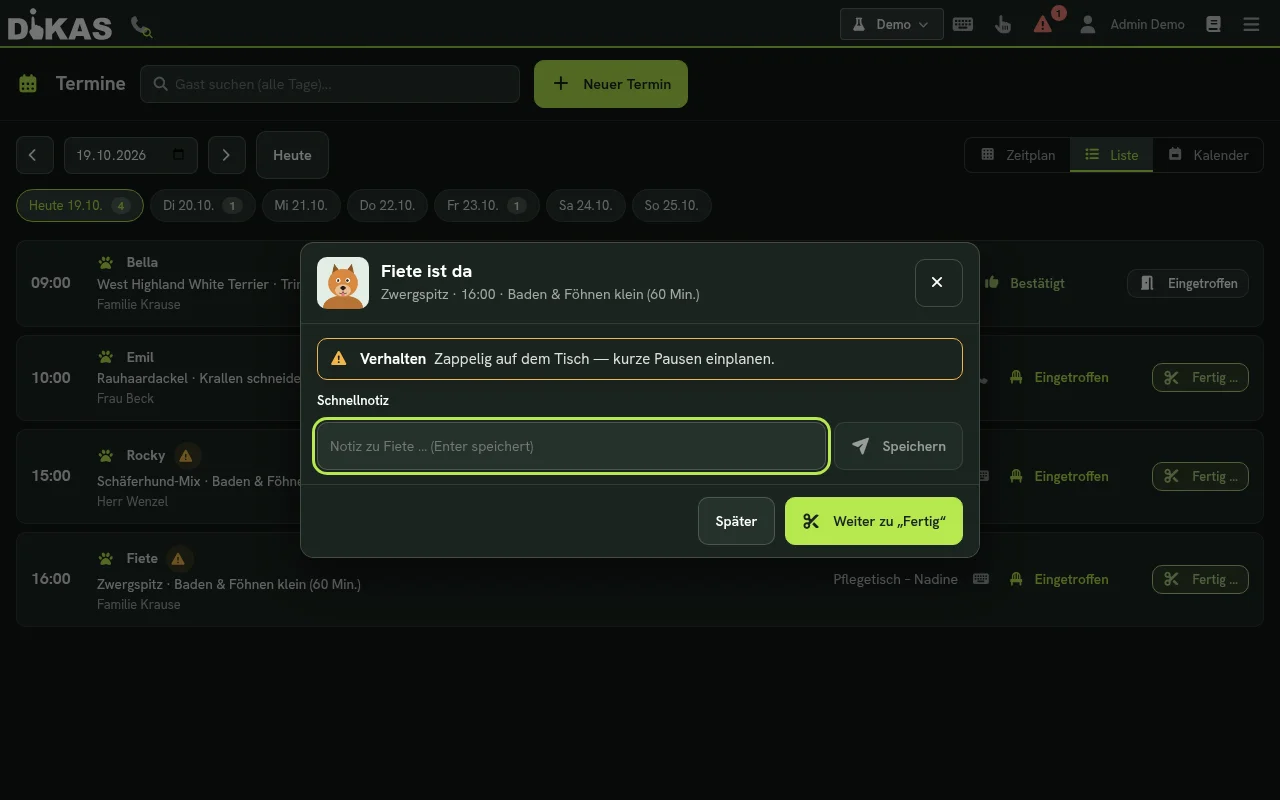The image size is (1280, 800).
Task: Click the Fertig button in Fiete's row
Action: [1200, 579]
